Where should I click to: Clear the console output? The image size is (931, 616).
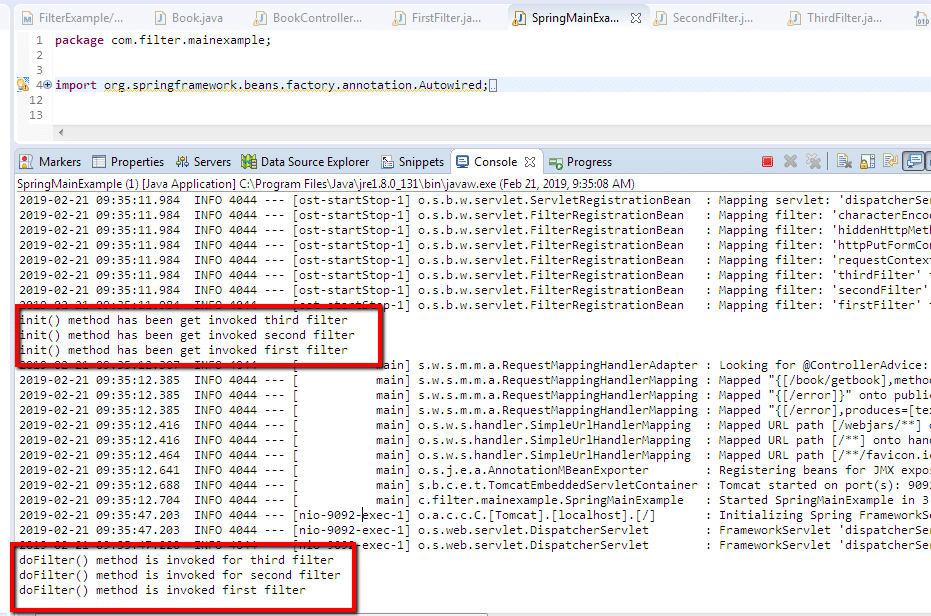(844, 162)
